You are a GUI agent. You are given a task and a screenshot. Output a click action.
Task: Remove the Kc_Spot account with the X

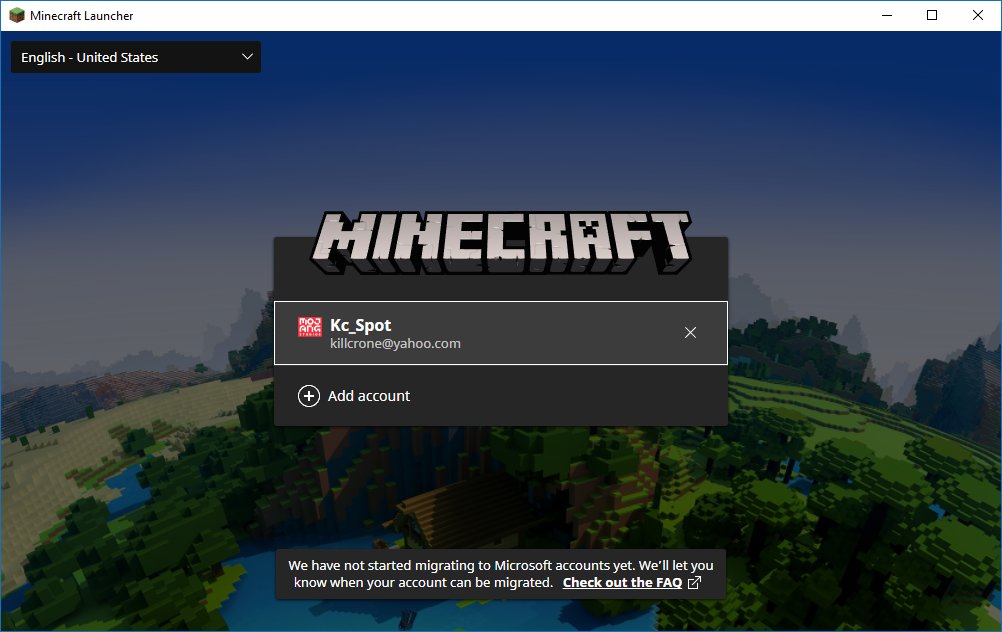[x=690, y=332]
